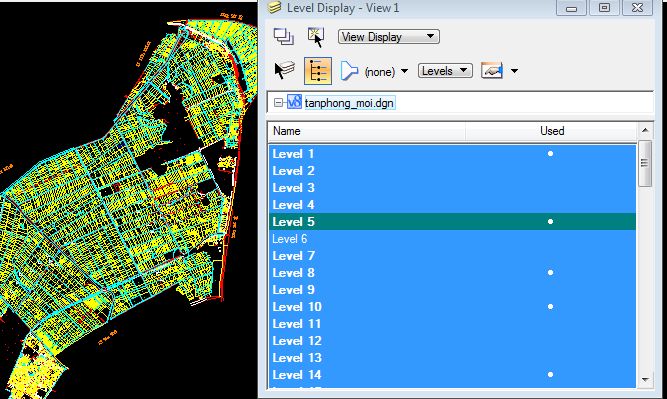Open the View Display dropdown
Image resolution: width=667 pixels, height=399 pixels.
click(388, 37)
